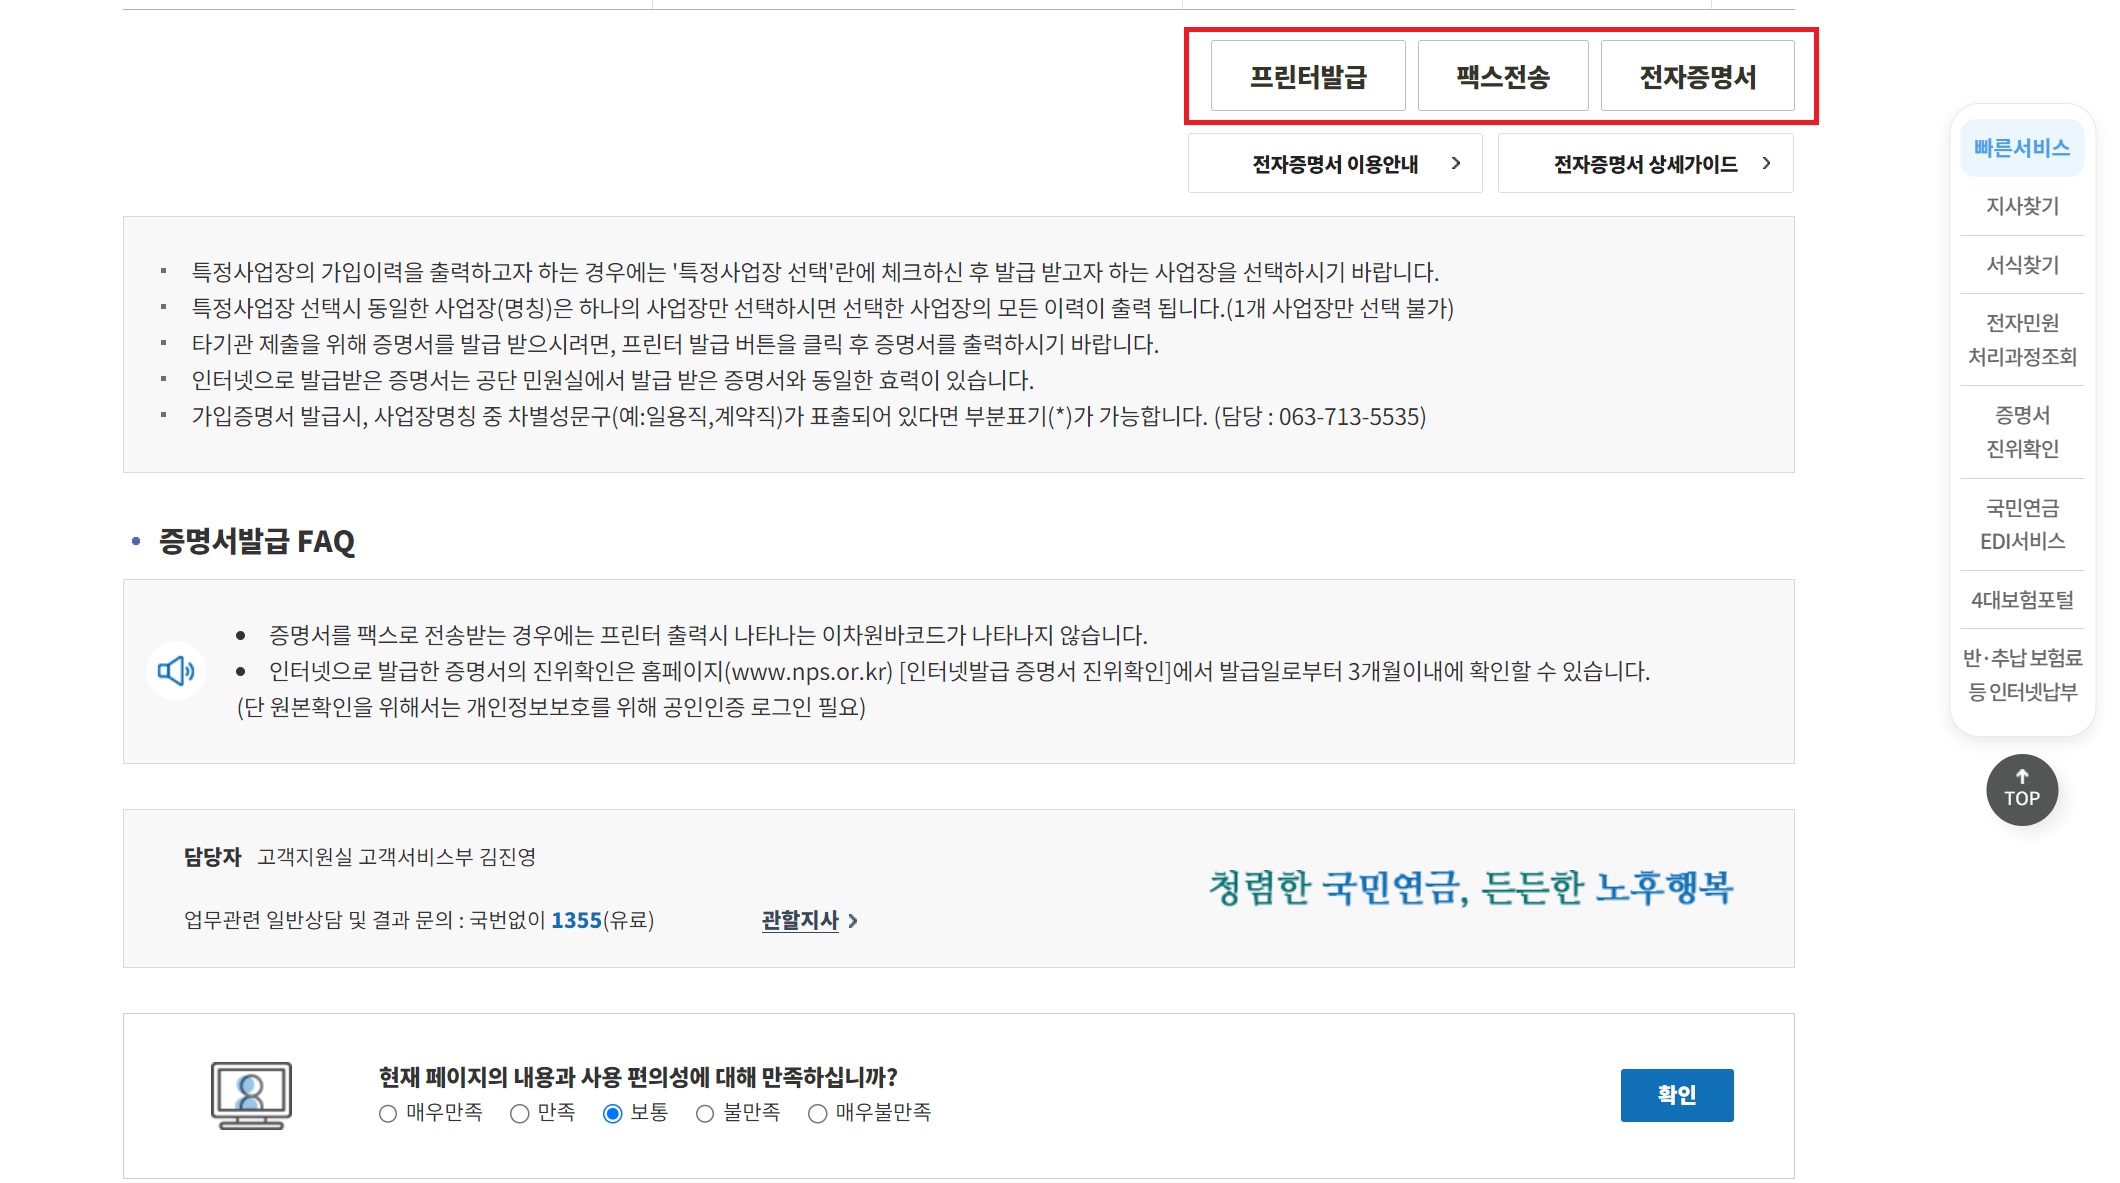Select the 만족 radio button
Viewport: 2120px width, 1183px height.
tap(519, 1114)
